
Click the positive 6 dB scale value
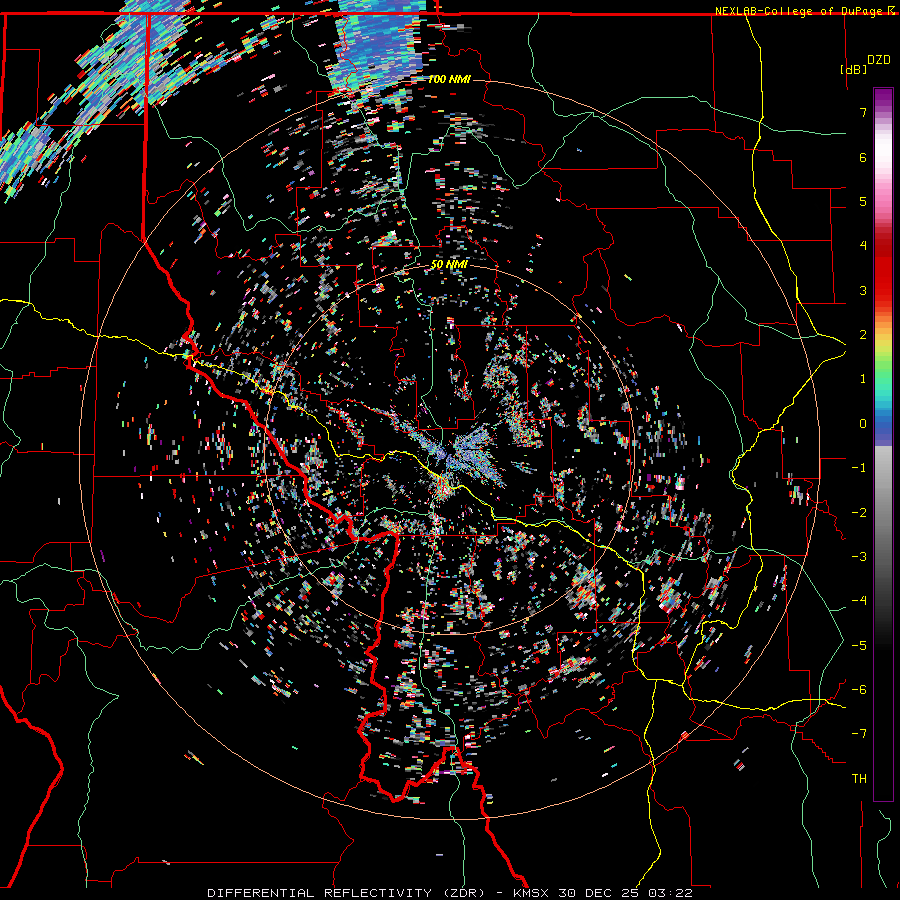pyautogui.click(x=863, y=157)
